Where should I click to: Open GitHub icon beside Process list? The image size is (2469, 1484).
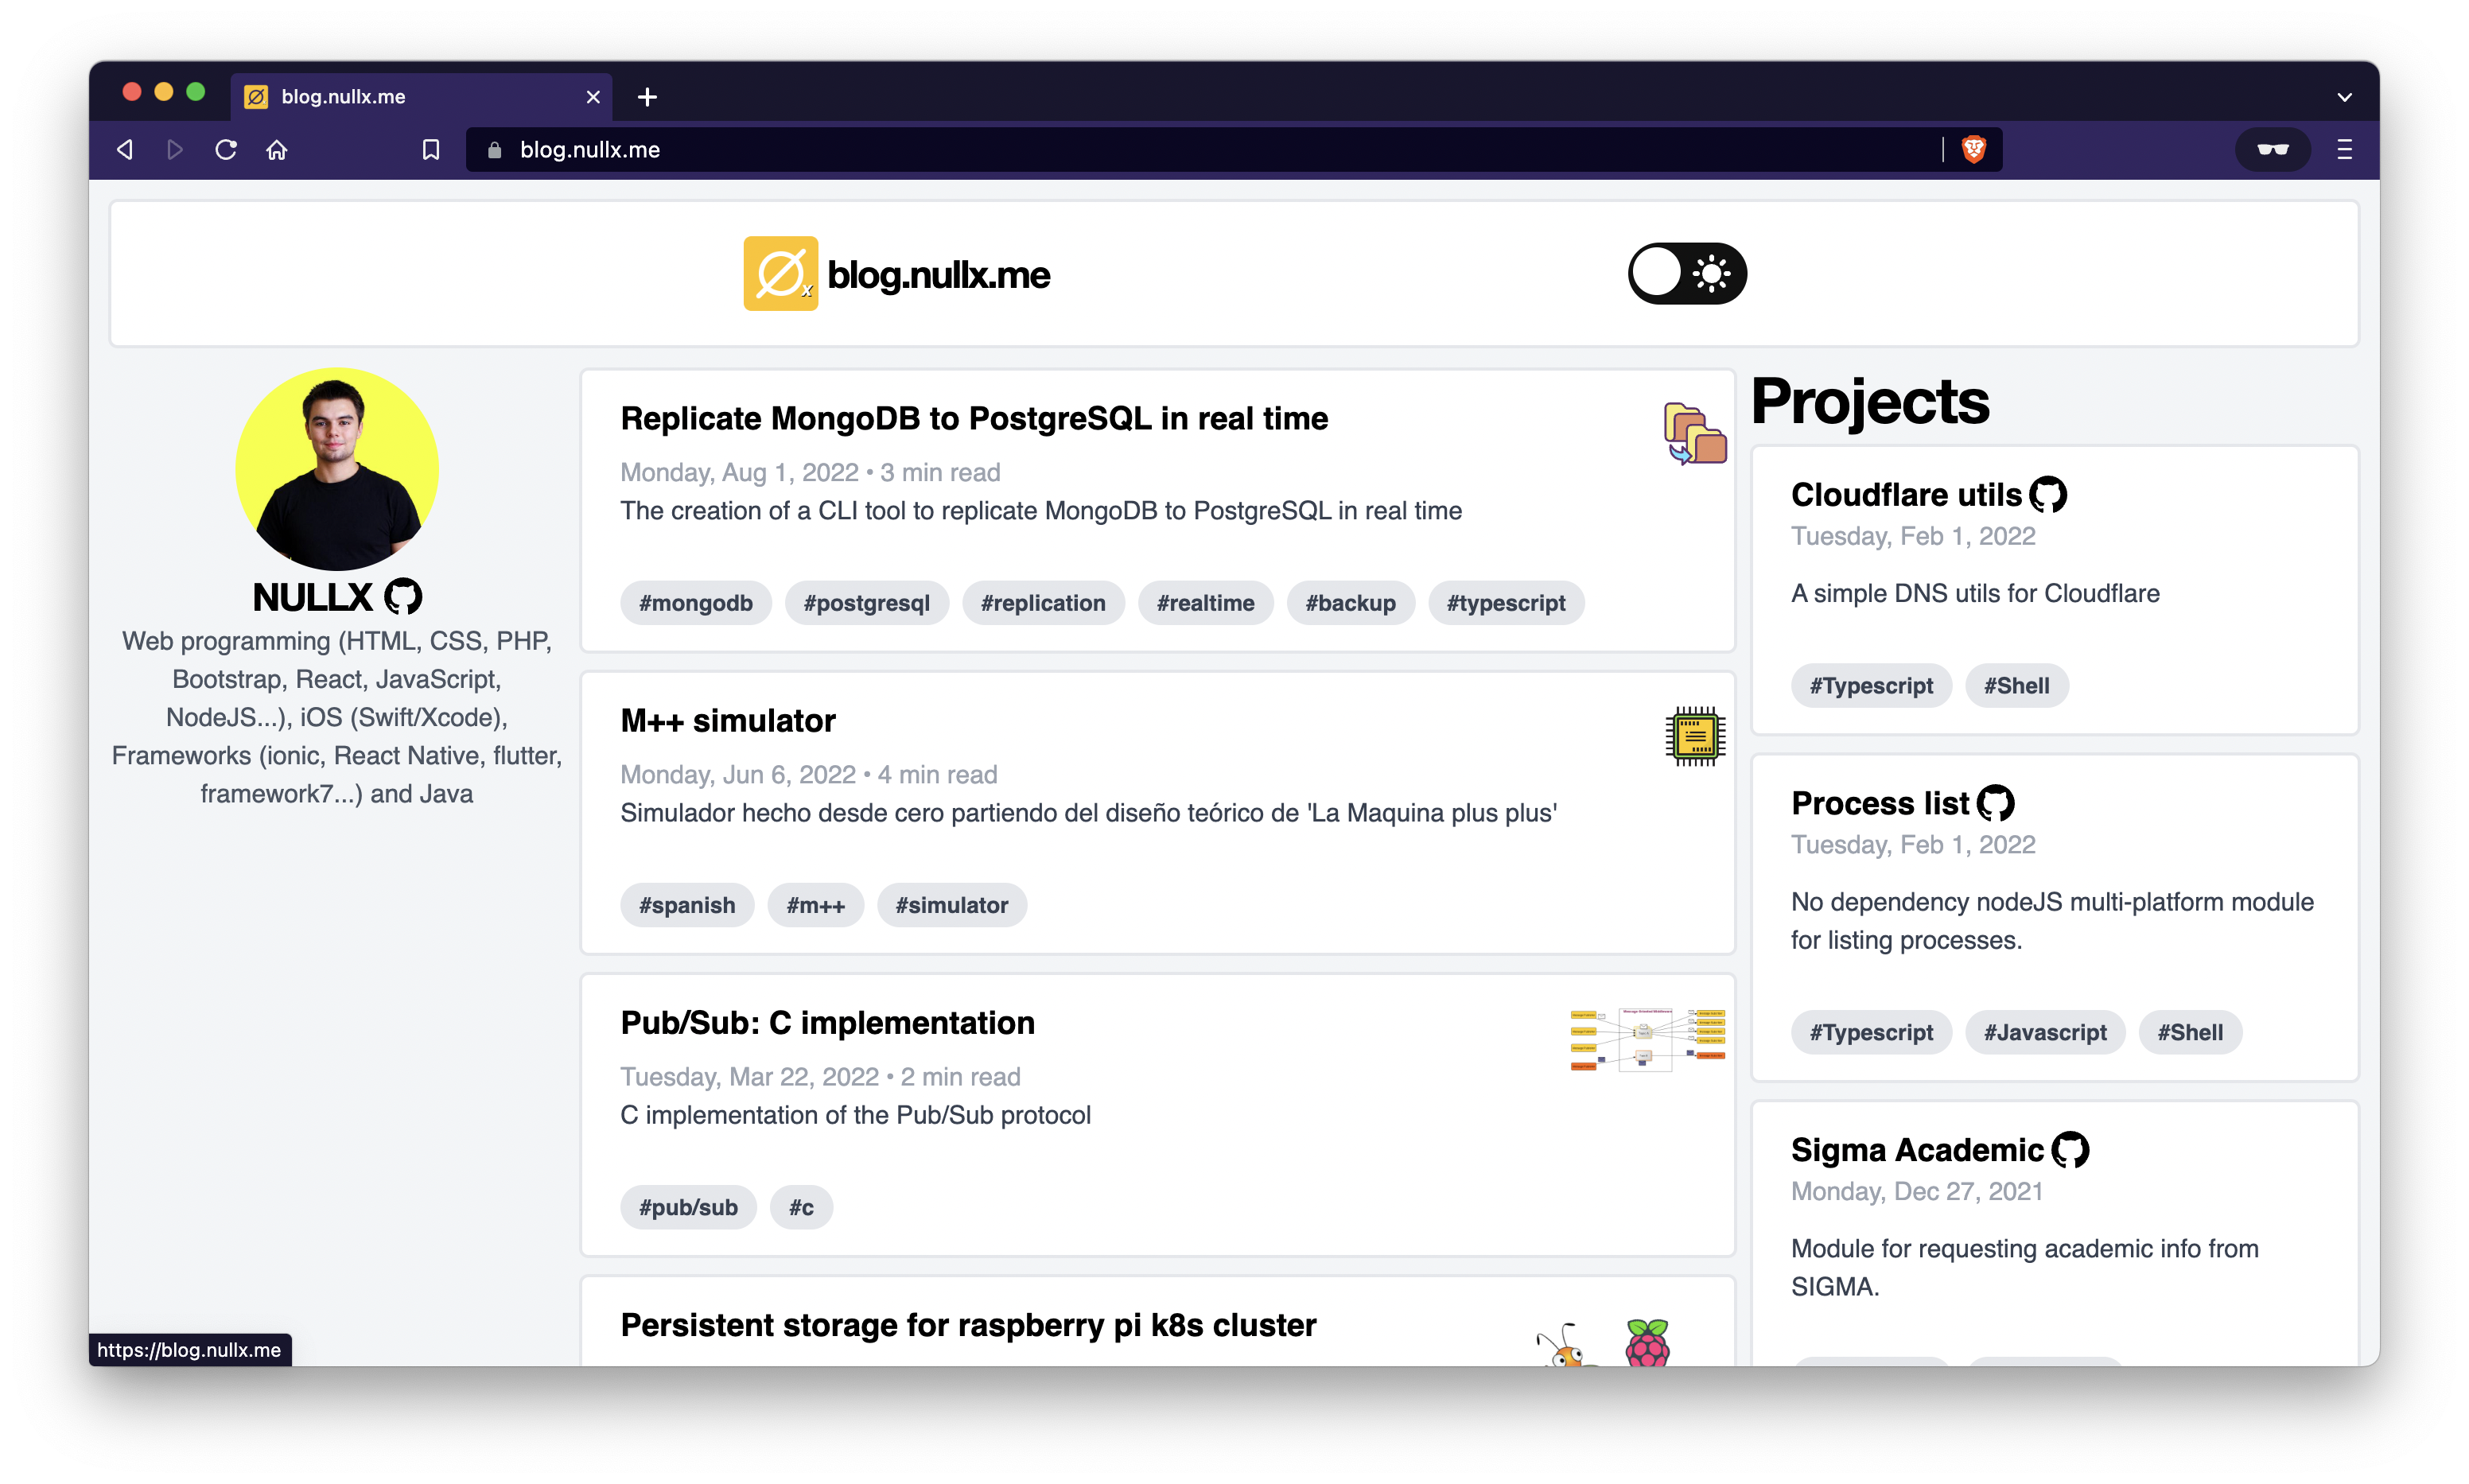pyautogui.click(x=1995, y=803)
